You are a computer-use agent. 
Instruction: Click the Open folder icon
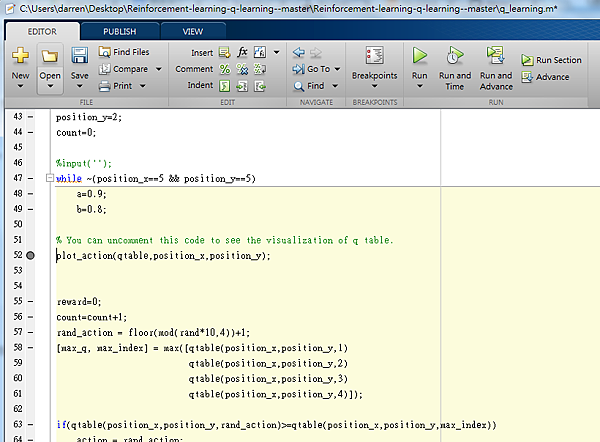[x=49, y=56]
